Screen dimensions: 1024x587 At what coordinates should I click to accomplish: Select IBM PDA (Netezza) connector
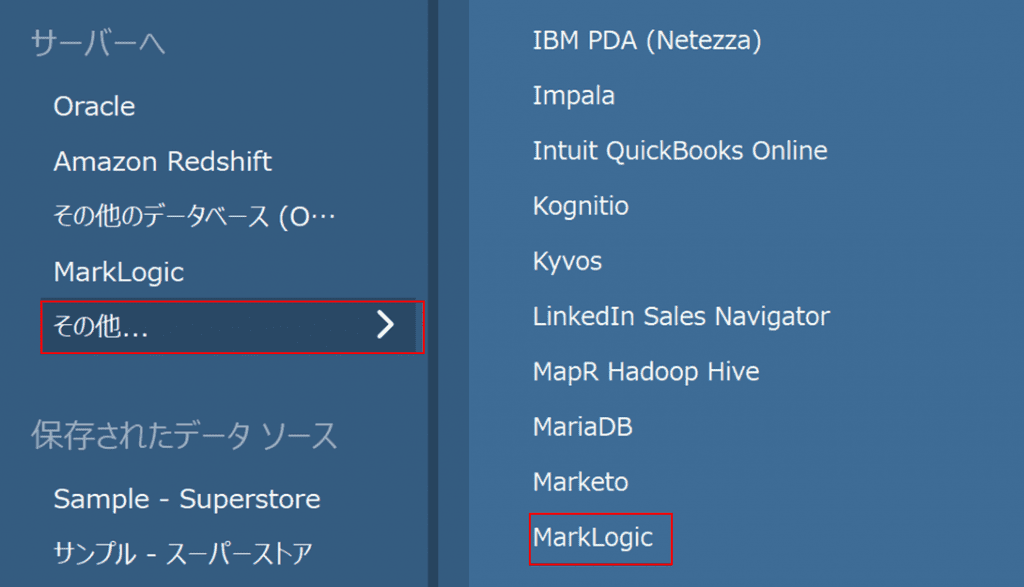647,41
